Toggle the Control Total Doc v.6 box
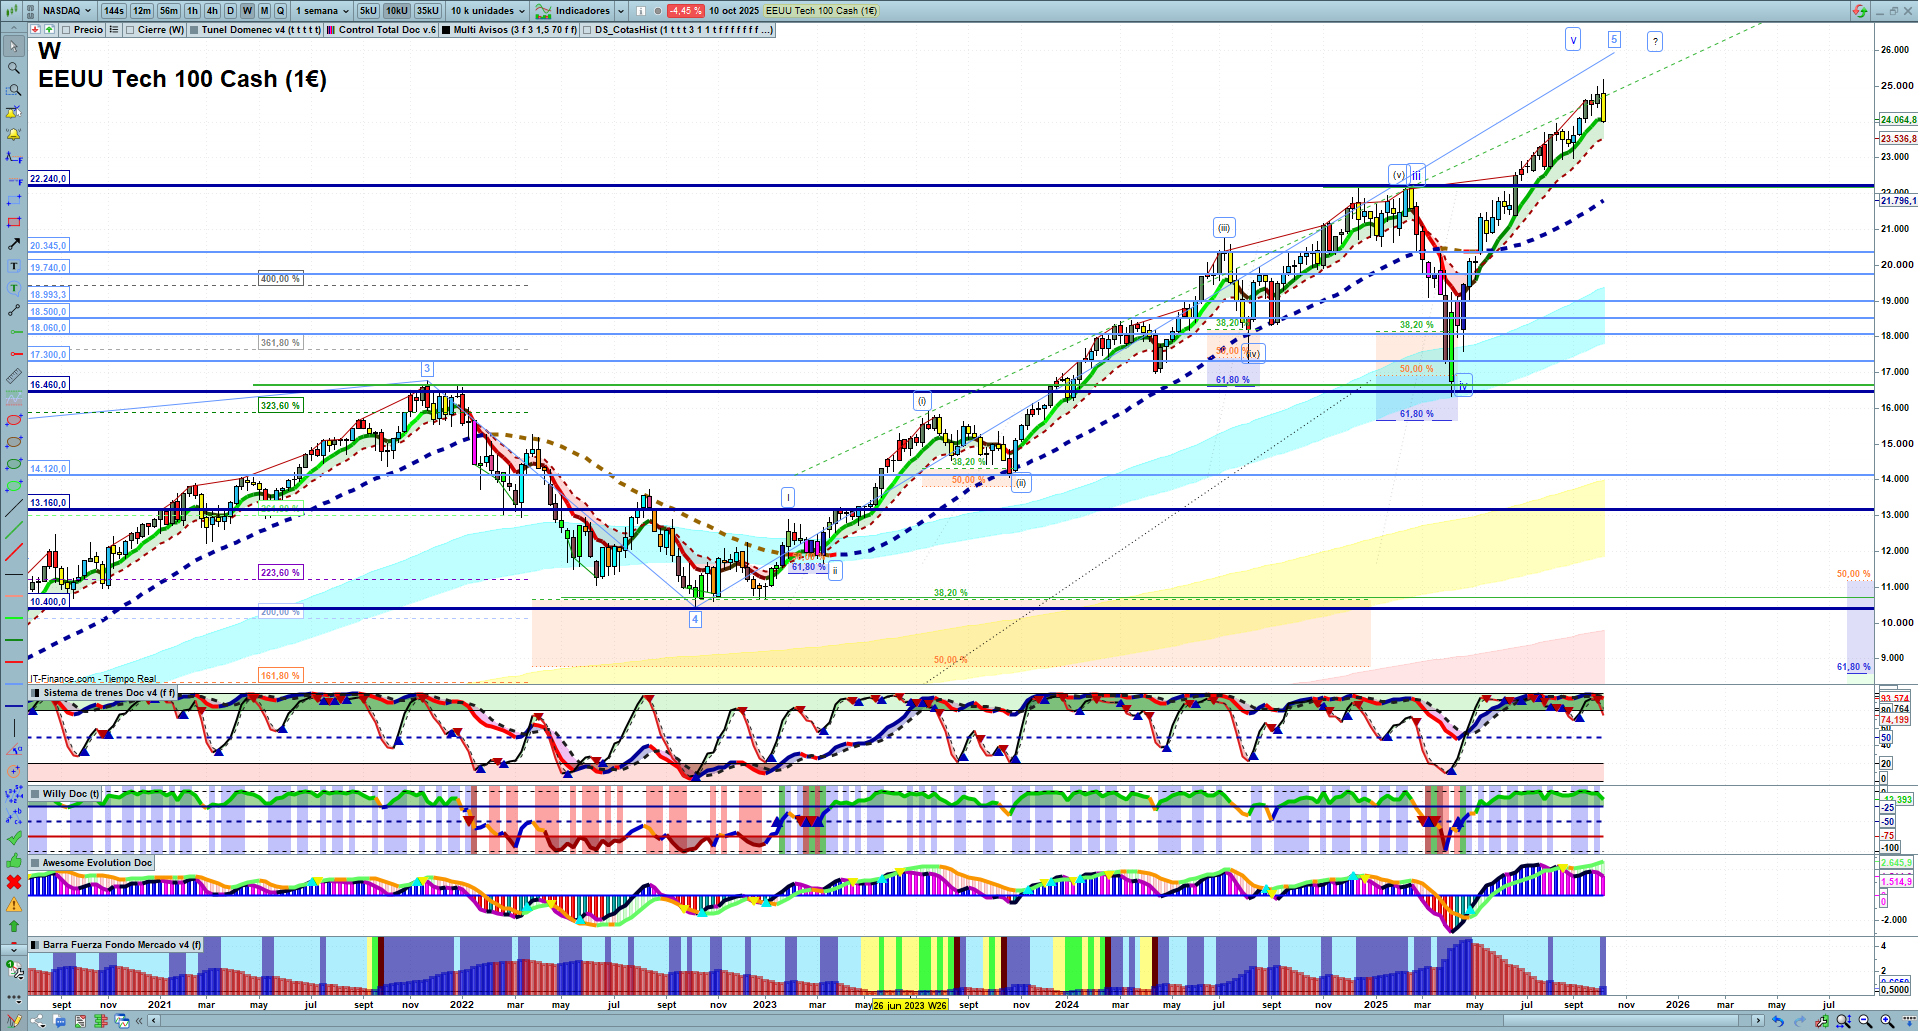 331,30
